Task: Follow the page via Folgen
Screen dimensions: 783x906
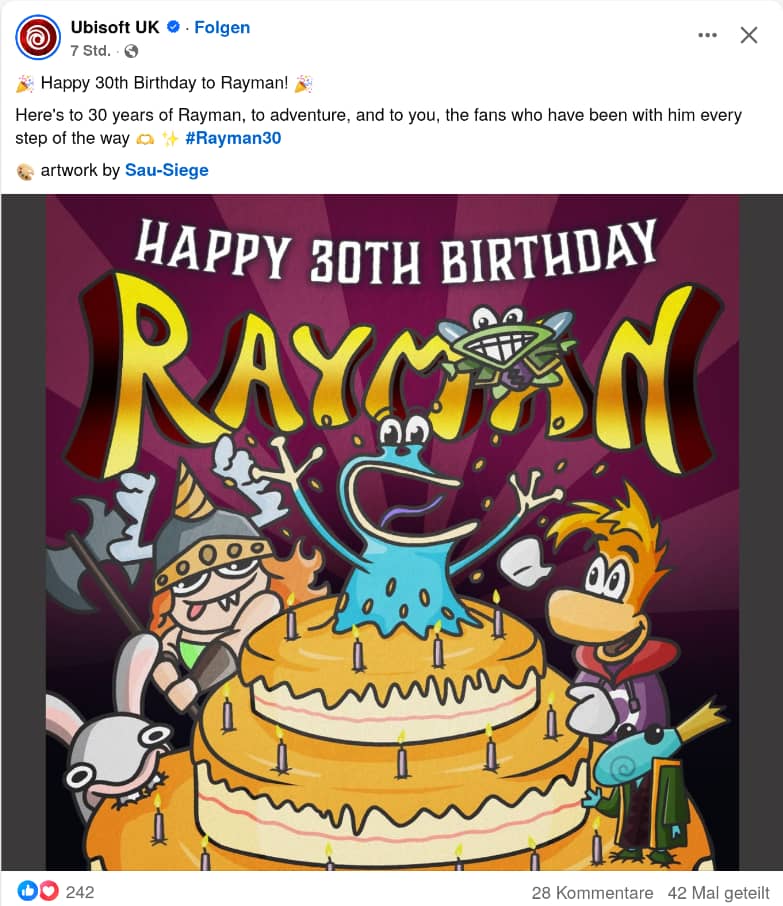Action: pyautogui.click(x=222, y=27)
